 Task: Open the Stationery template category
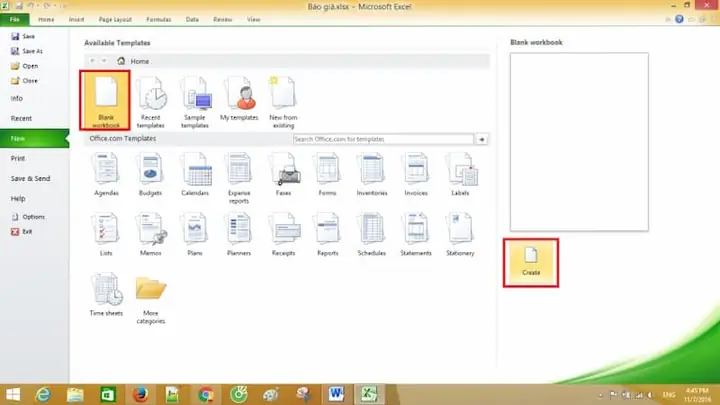coord(460,234)
